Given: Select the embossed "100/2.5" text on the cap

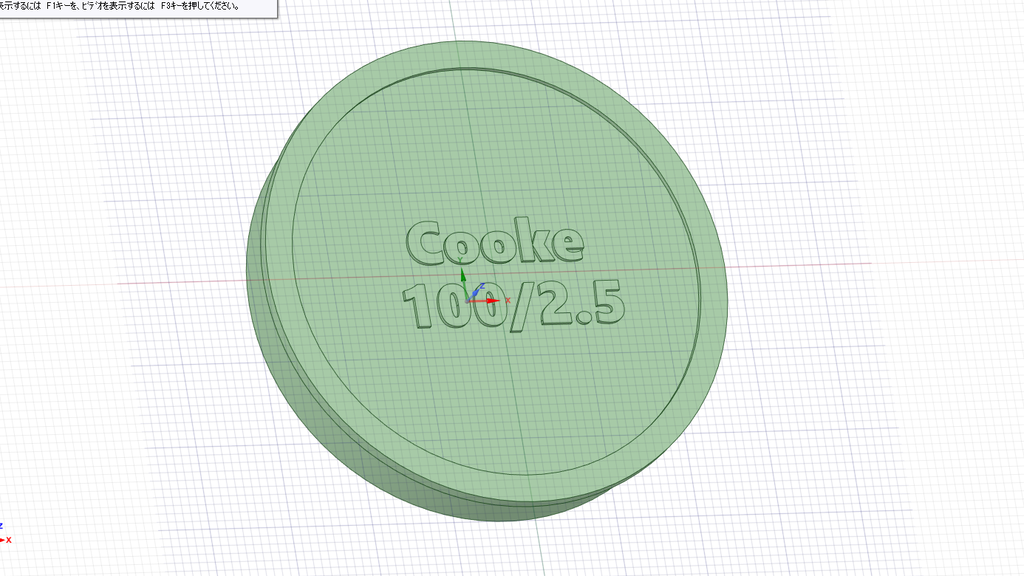Looking at the screenshot, I should point(513,307).
